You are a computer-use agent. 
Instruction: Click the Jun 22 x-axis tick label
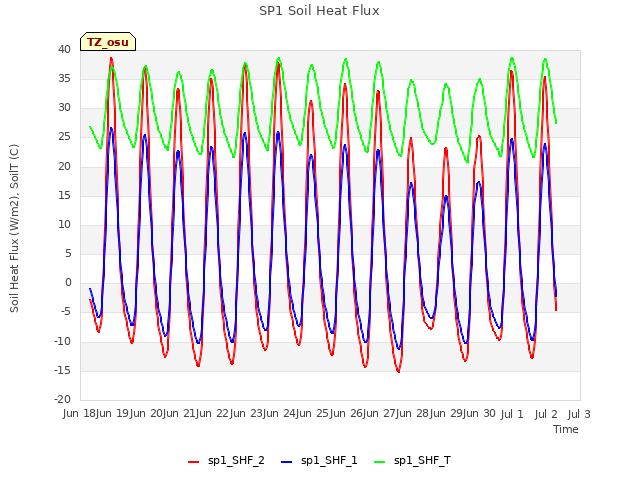[x=214, y=414]
